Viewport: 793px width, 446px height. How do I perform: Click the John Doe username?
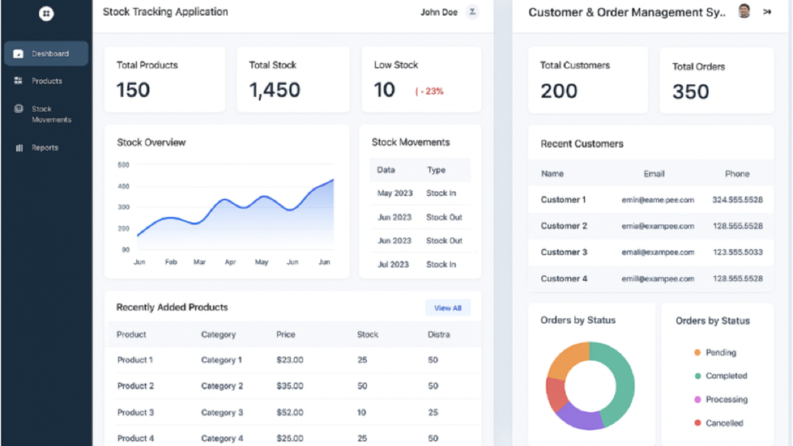click(x=439, y=12)
